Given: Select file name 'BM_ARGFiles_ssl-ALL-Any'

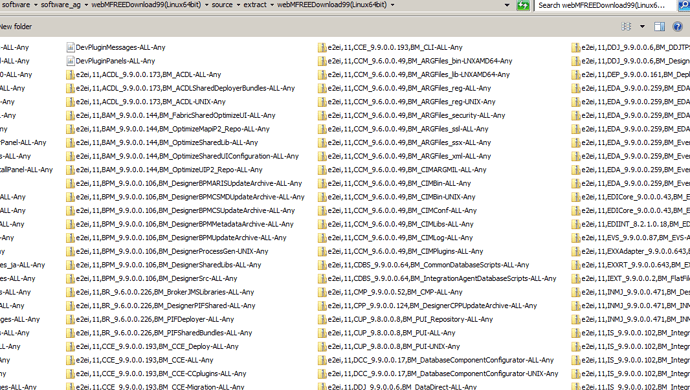Looking at the screenshot, I should pos(448,129).
